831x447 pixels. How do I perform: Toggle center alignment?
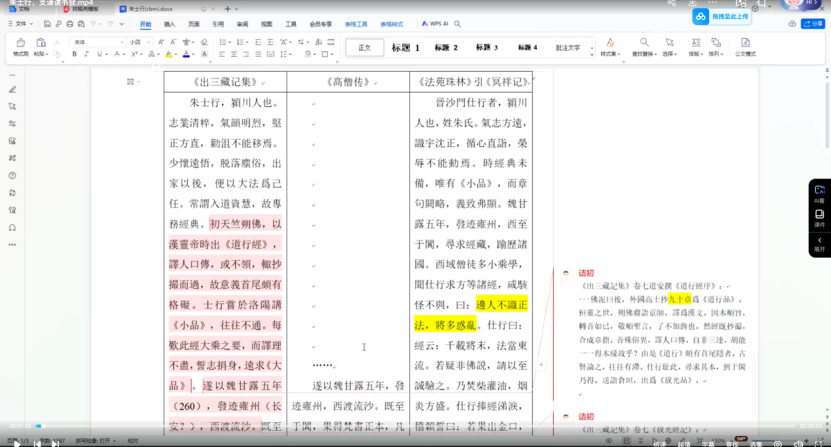pos(234,54)
